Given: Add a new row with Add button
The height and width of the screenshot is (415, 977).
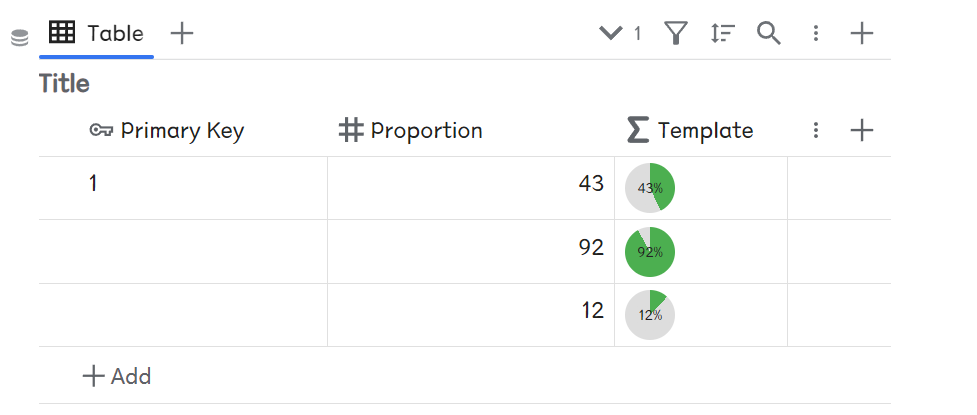Looking at the screenshot, I should pyautogui.click(x=117, y=376).
